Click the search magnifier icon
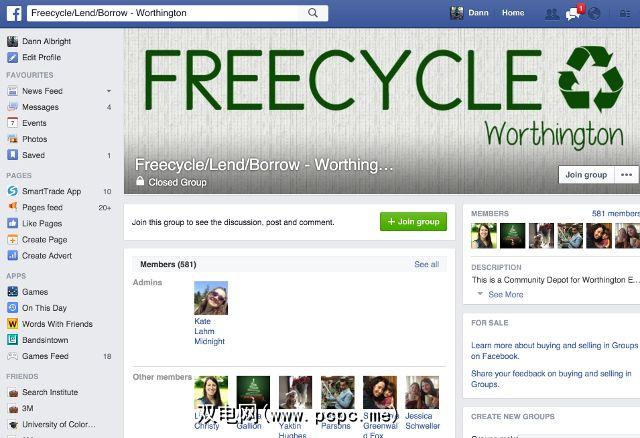 [313, 13]
